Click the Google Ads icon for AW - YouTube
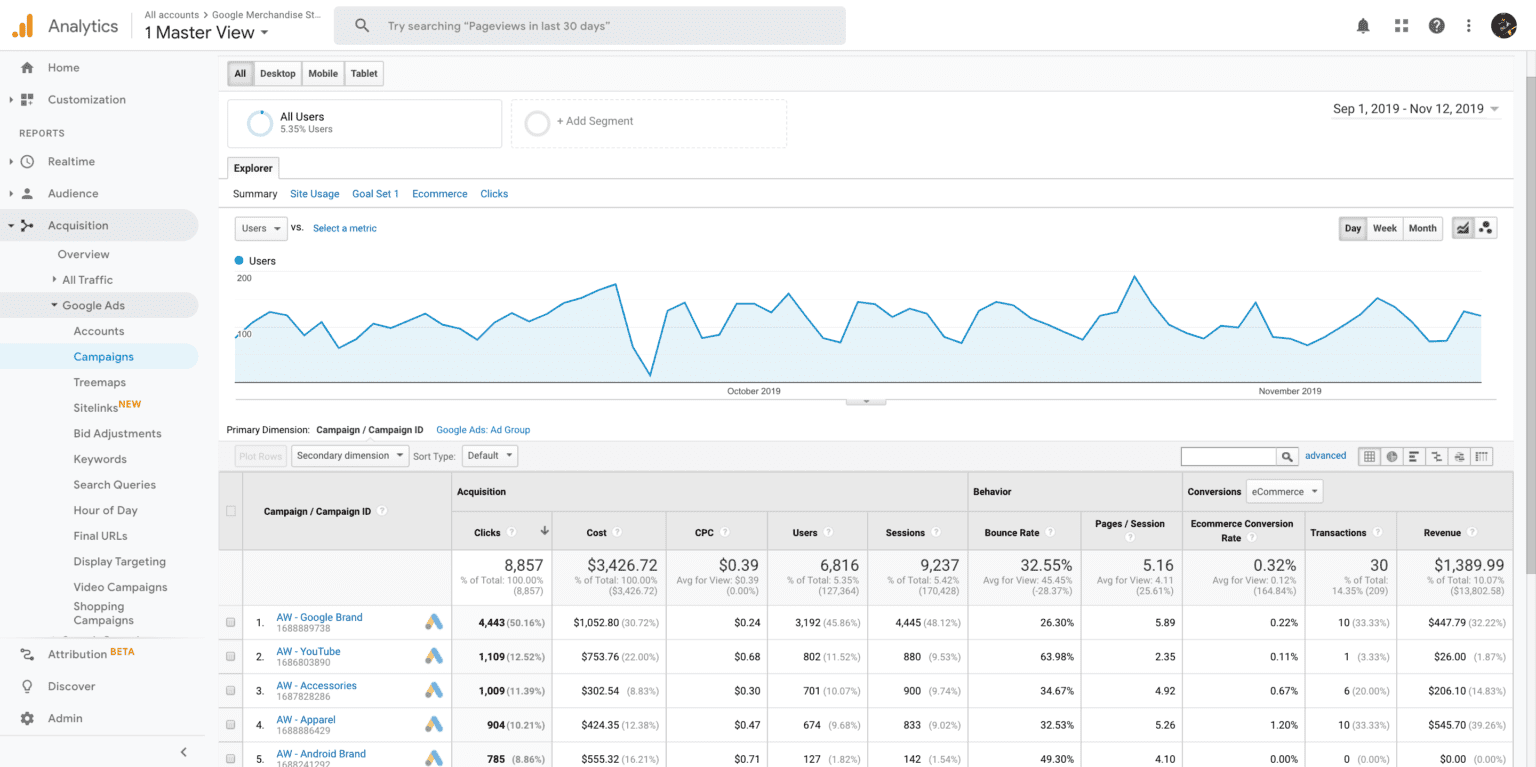1536x767 pixels. [433, 656]
